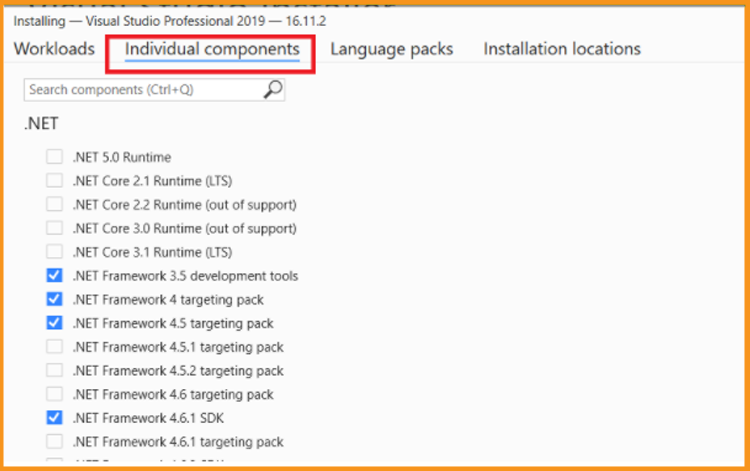Select the Installation locations tab
The height and width of the screenshot is (471, 750).
tap(562, 49)
